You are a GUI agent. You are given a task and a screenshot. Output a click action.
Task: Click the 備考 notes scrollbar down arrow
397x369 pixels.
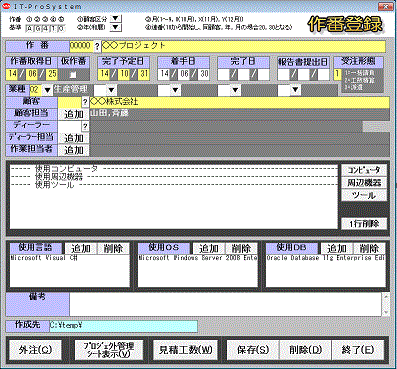pos(386,312)
